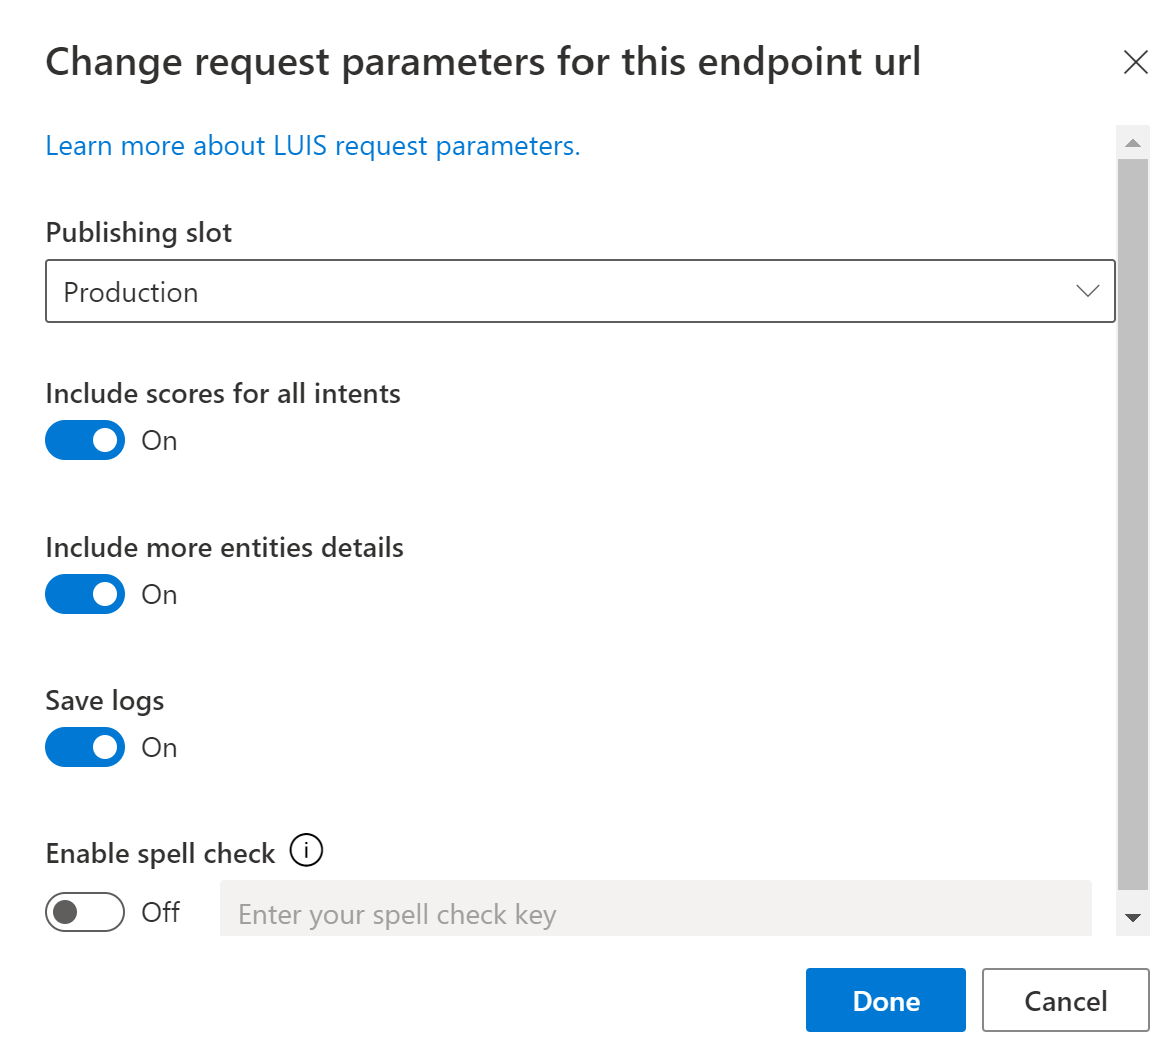Click the On label beside Save logs
This screenshot has height=1060, width=1176.
(x=159, y=747)
